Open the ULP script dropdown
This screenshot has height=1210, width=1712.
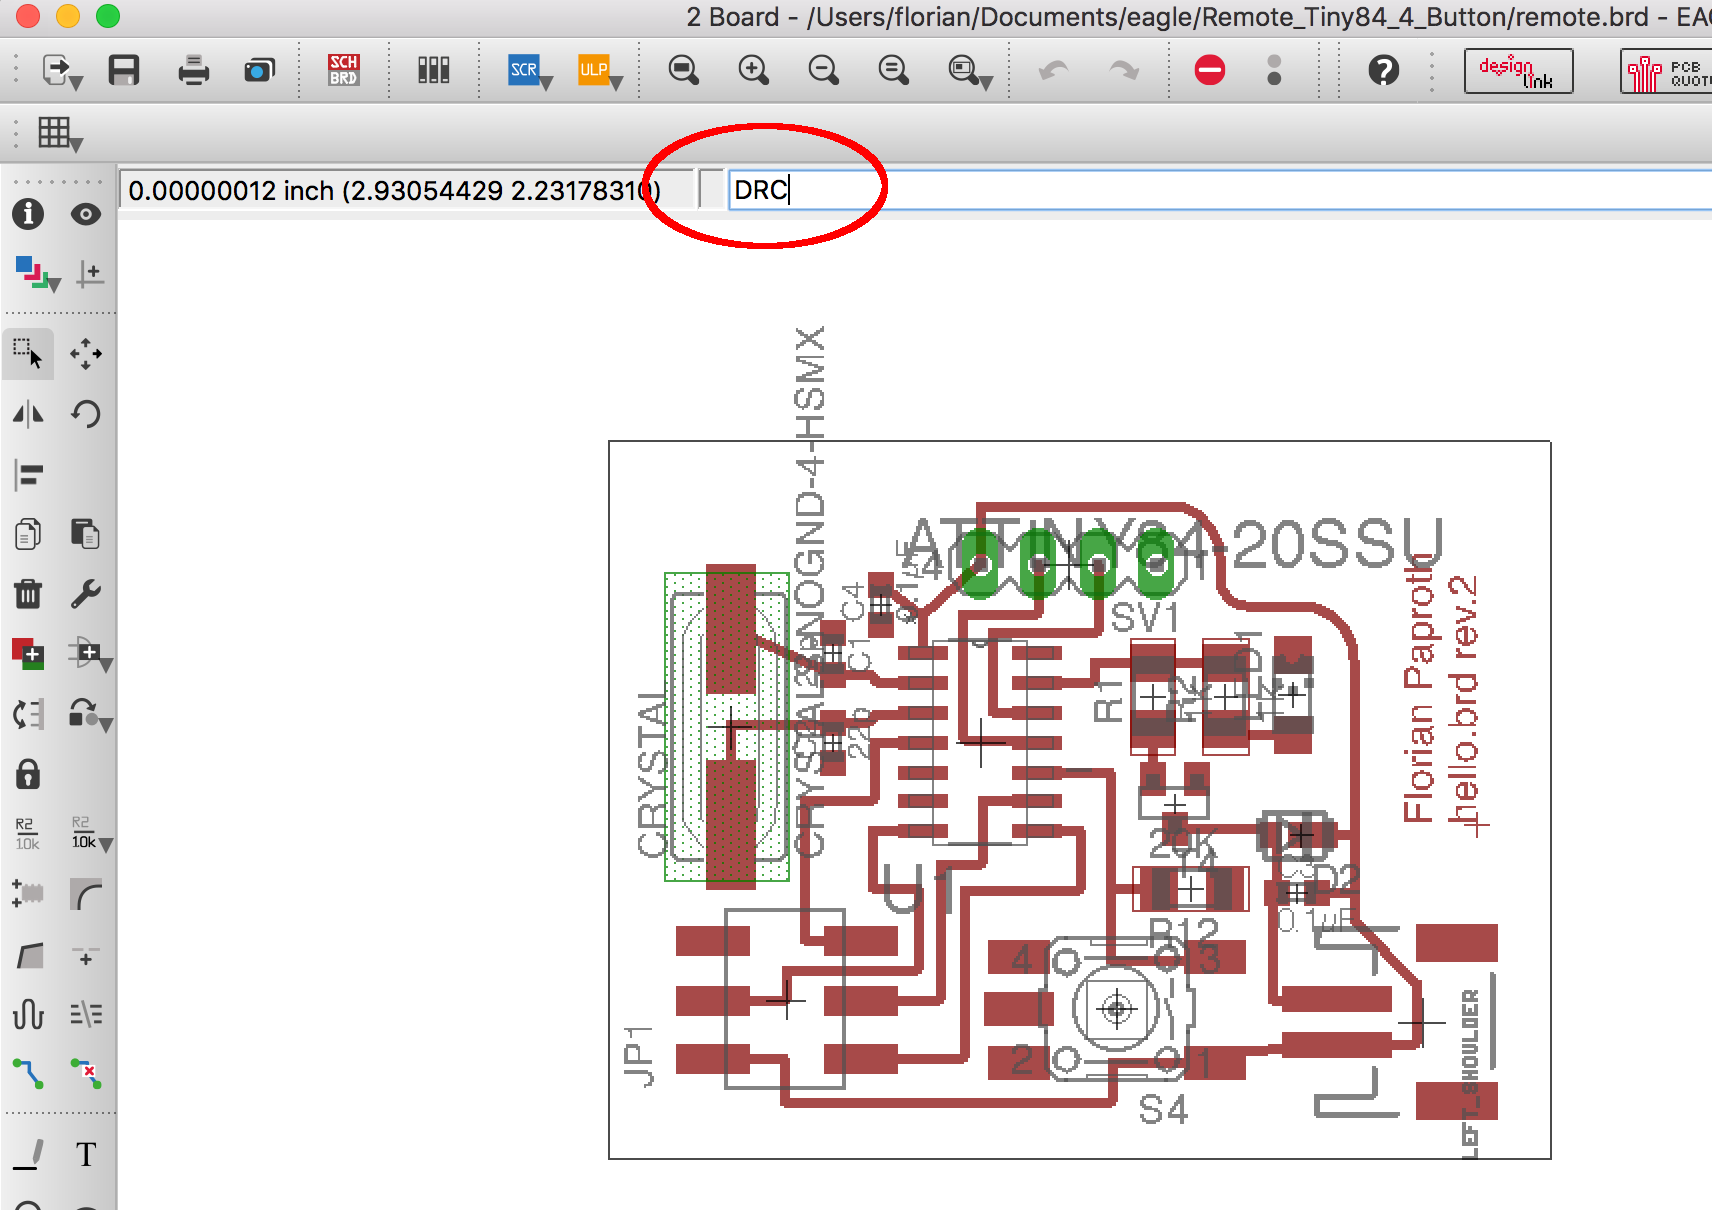(x=616, y=84)
